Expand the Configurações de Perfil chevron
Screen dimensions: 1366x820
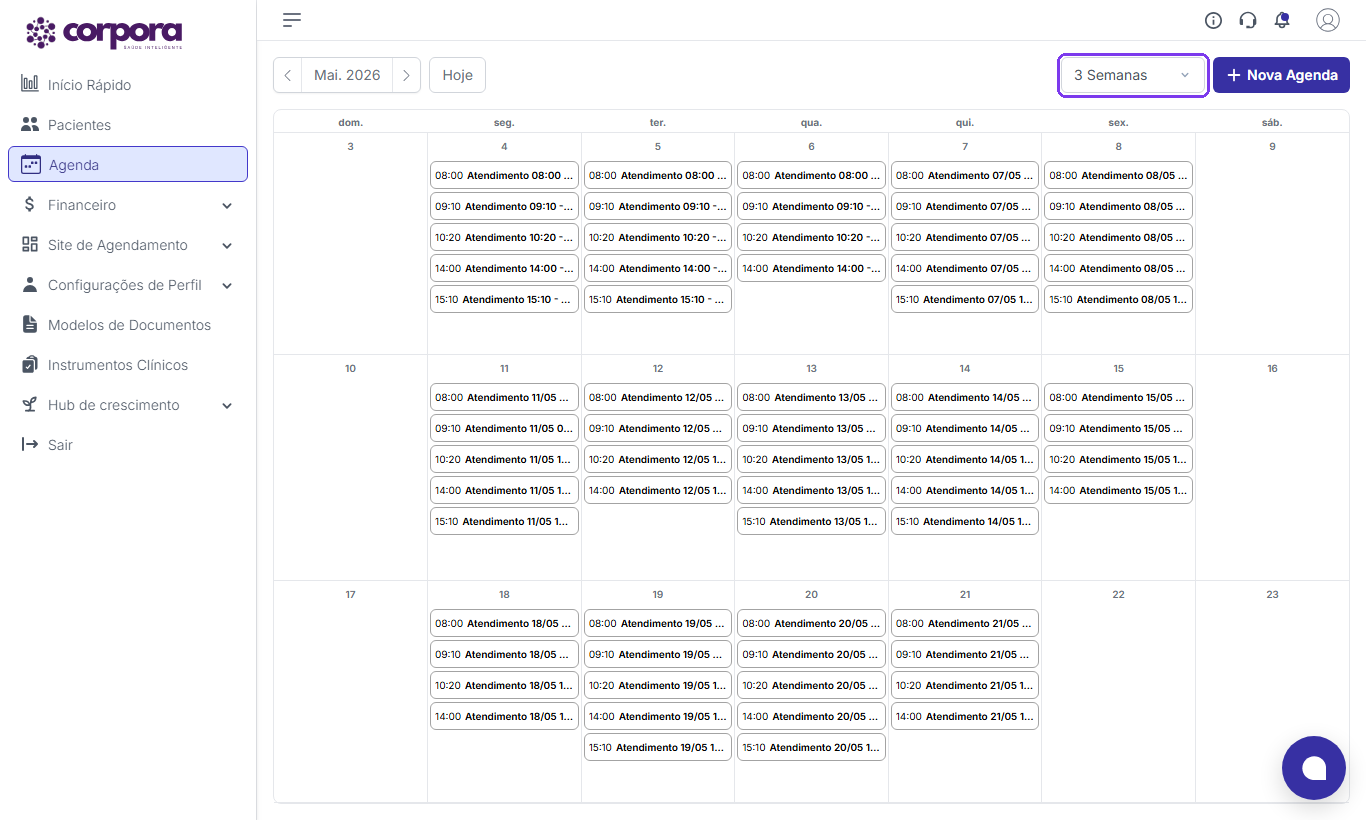tap(227, 285)
